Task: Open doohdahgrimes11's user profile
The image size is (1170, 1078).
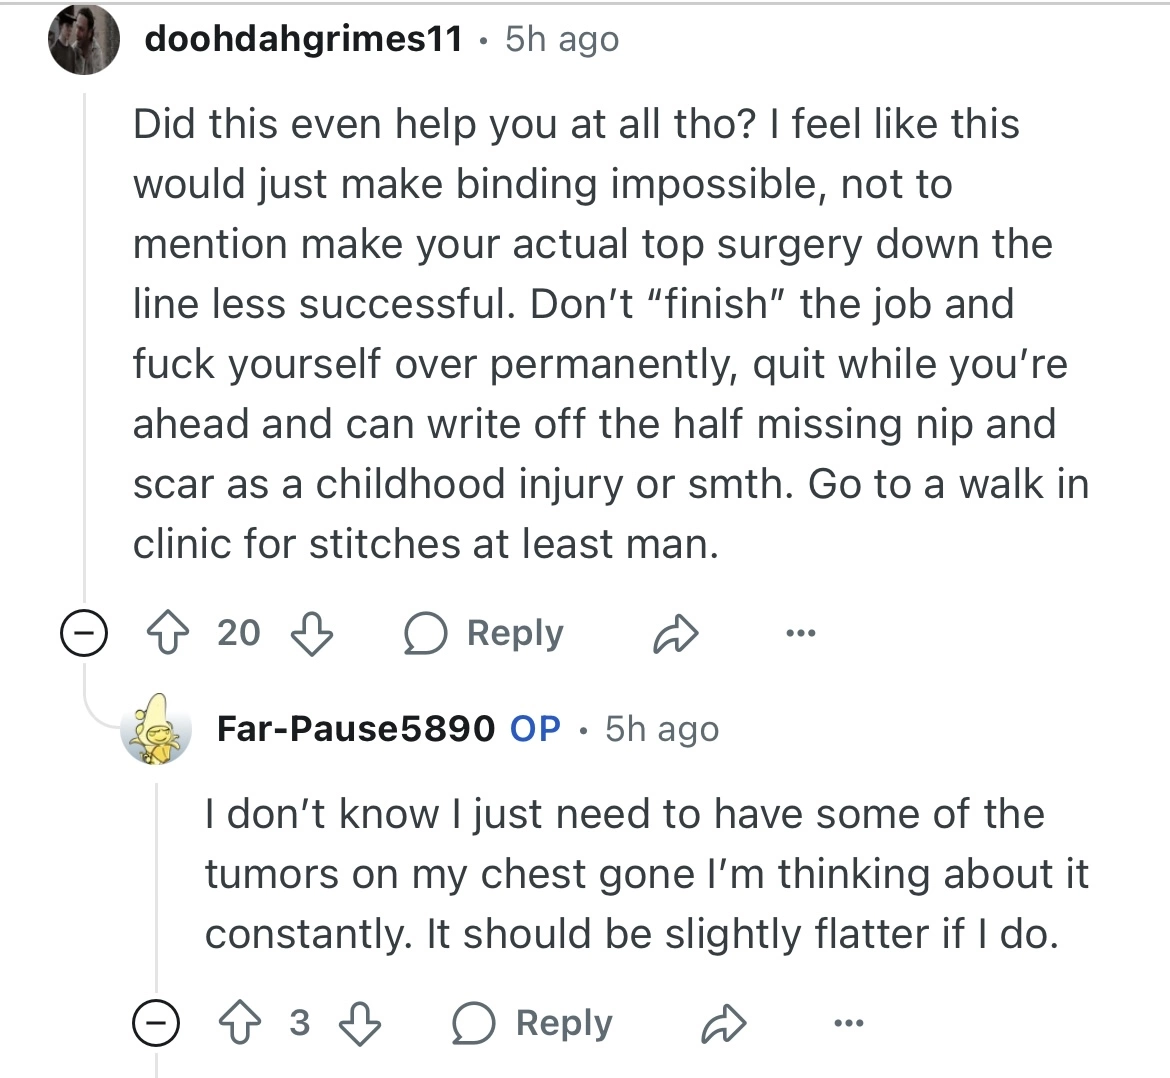Action: tap(304, 39)
